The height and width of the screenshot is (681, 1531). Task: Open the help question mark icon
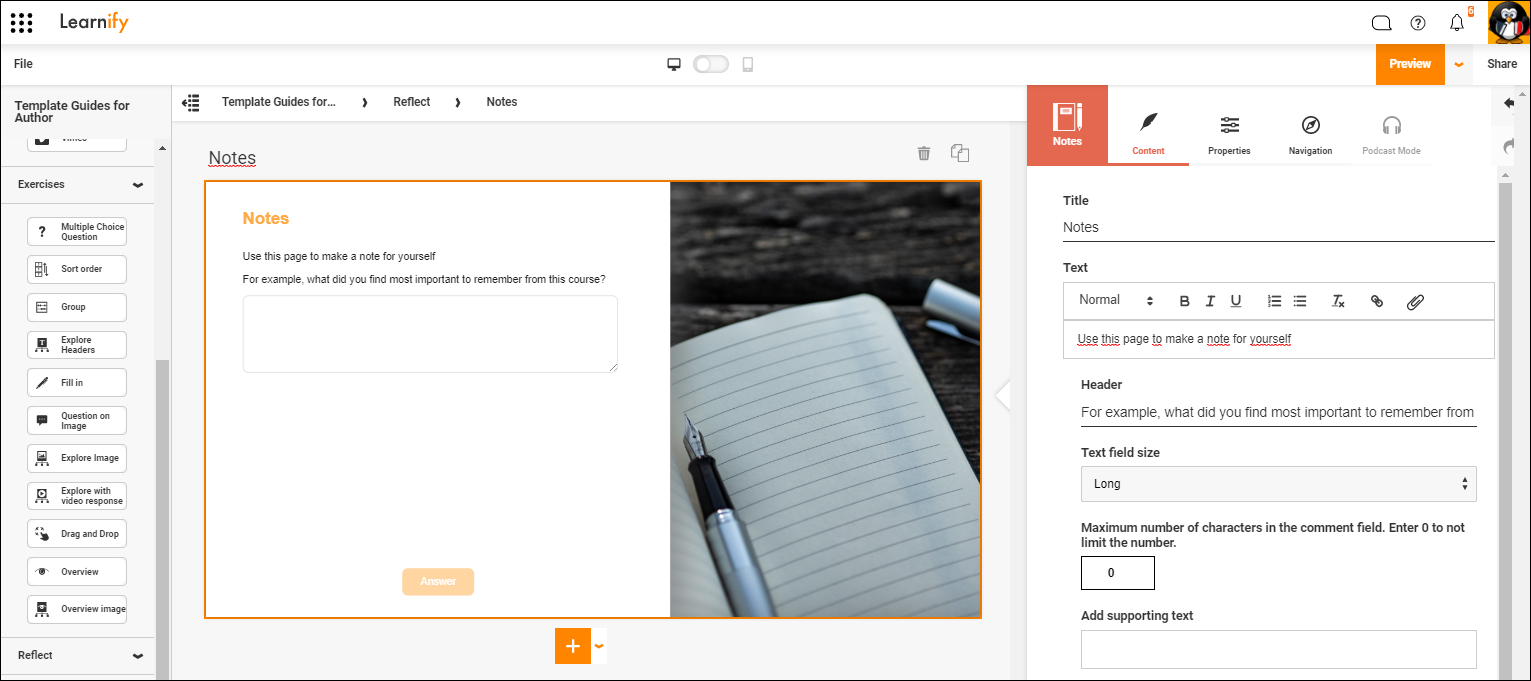(x=1418, y=23)
